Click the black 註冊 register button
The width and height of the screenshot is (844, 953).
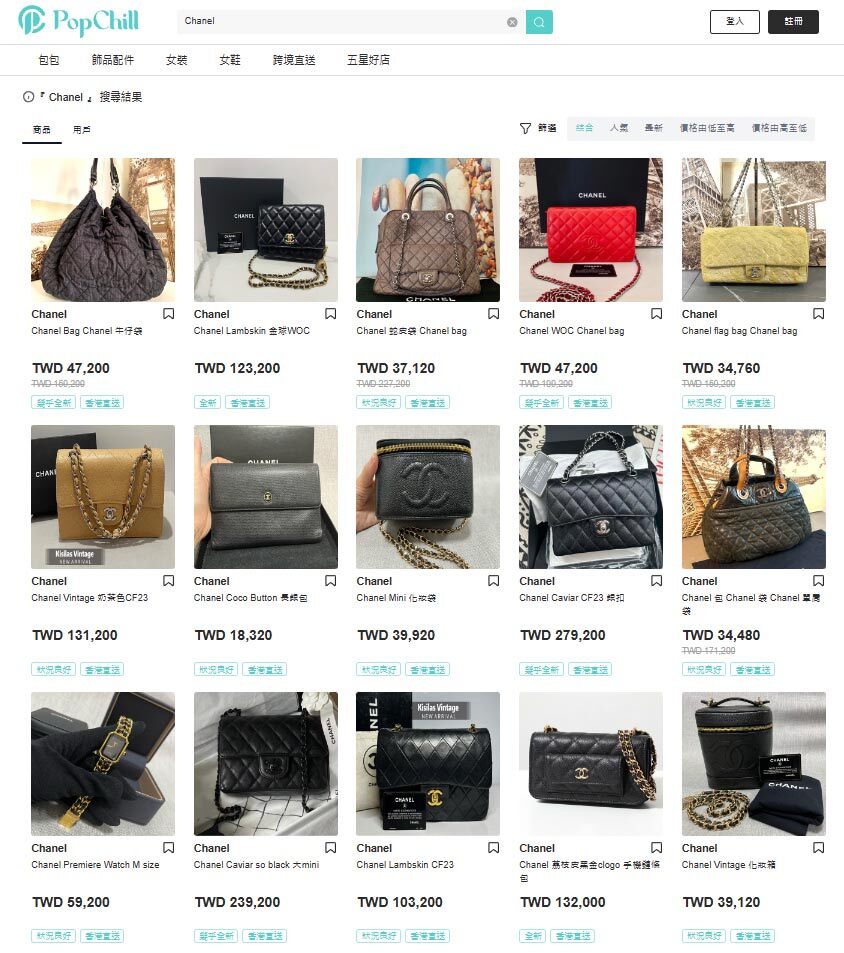[x=793, y=21]
